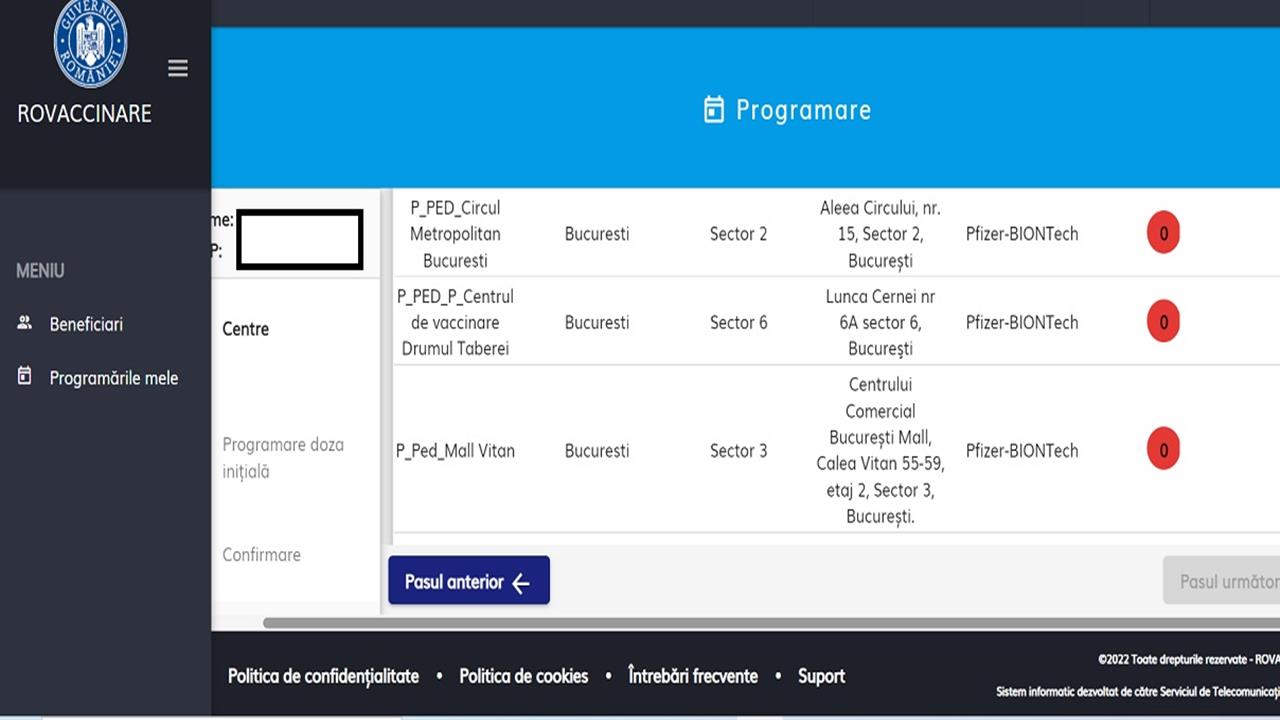The image size is (1280, 720).
Task: Click Pfizer-BIONTech in the Drumul Taberei row
Action: (x=1022, y=323)
